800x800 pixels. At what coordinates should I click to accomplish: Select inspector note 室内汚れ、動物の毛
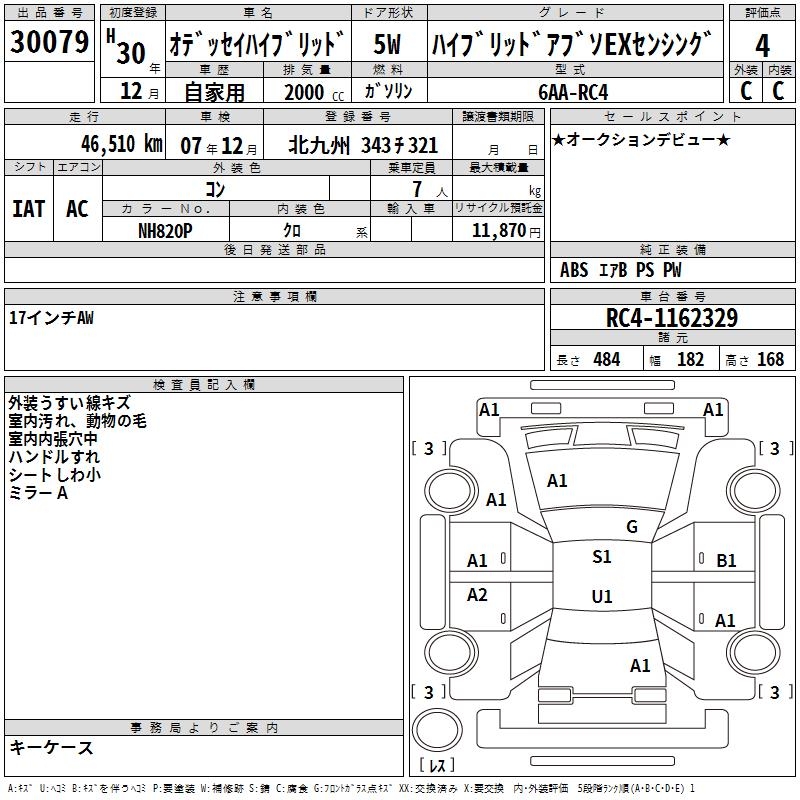(x=78, y=421)
